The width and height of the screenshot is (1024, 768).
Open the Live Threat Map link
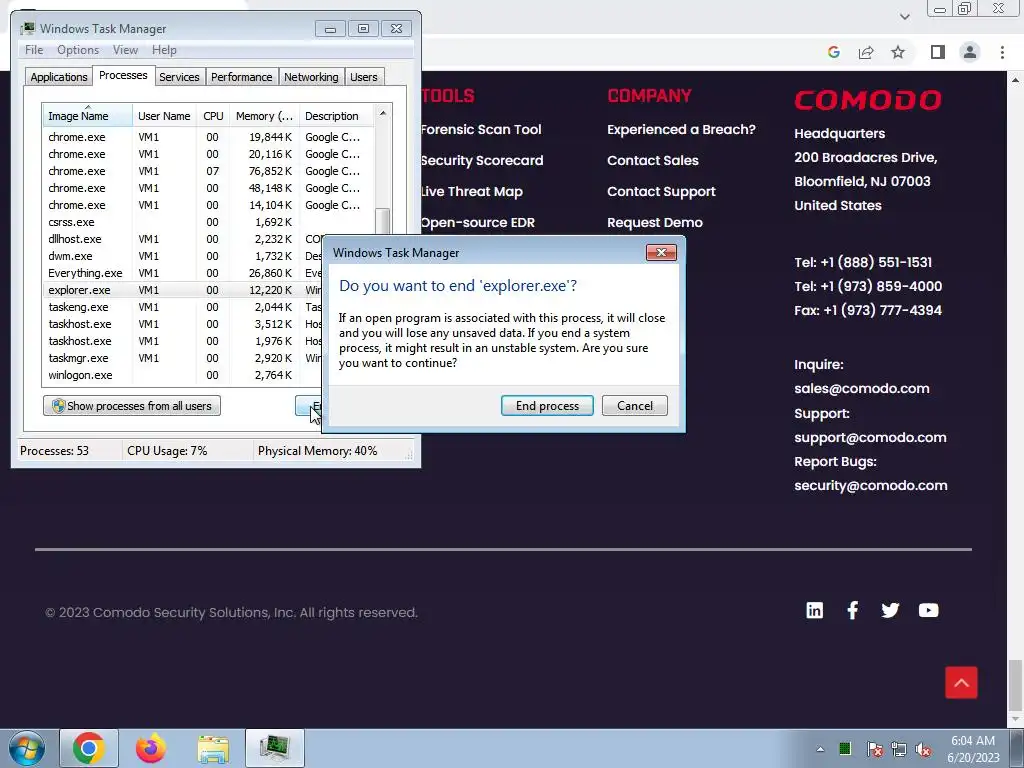coord(472,191)
